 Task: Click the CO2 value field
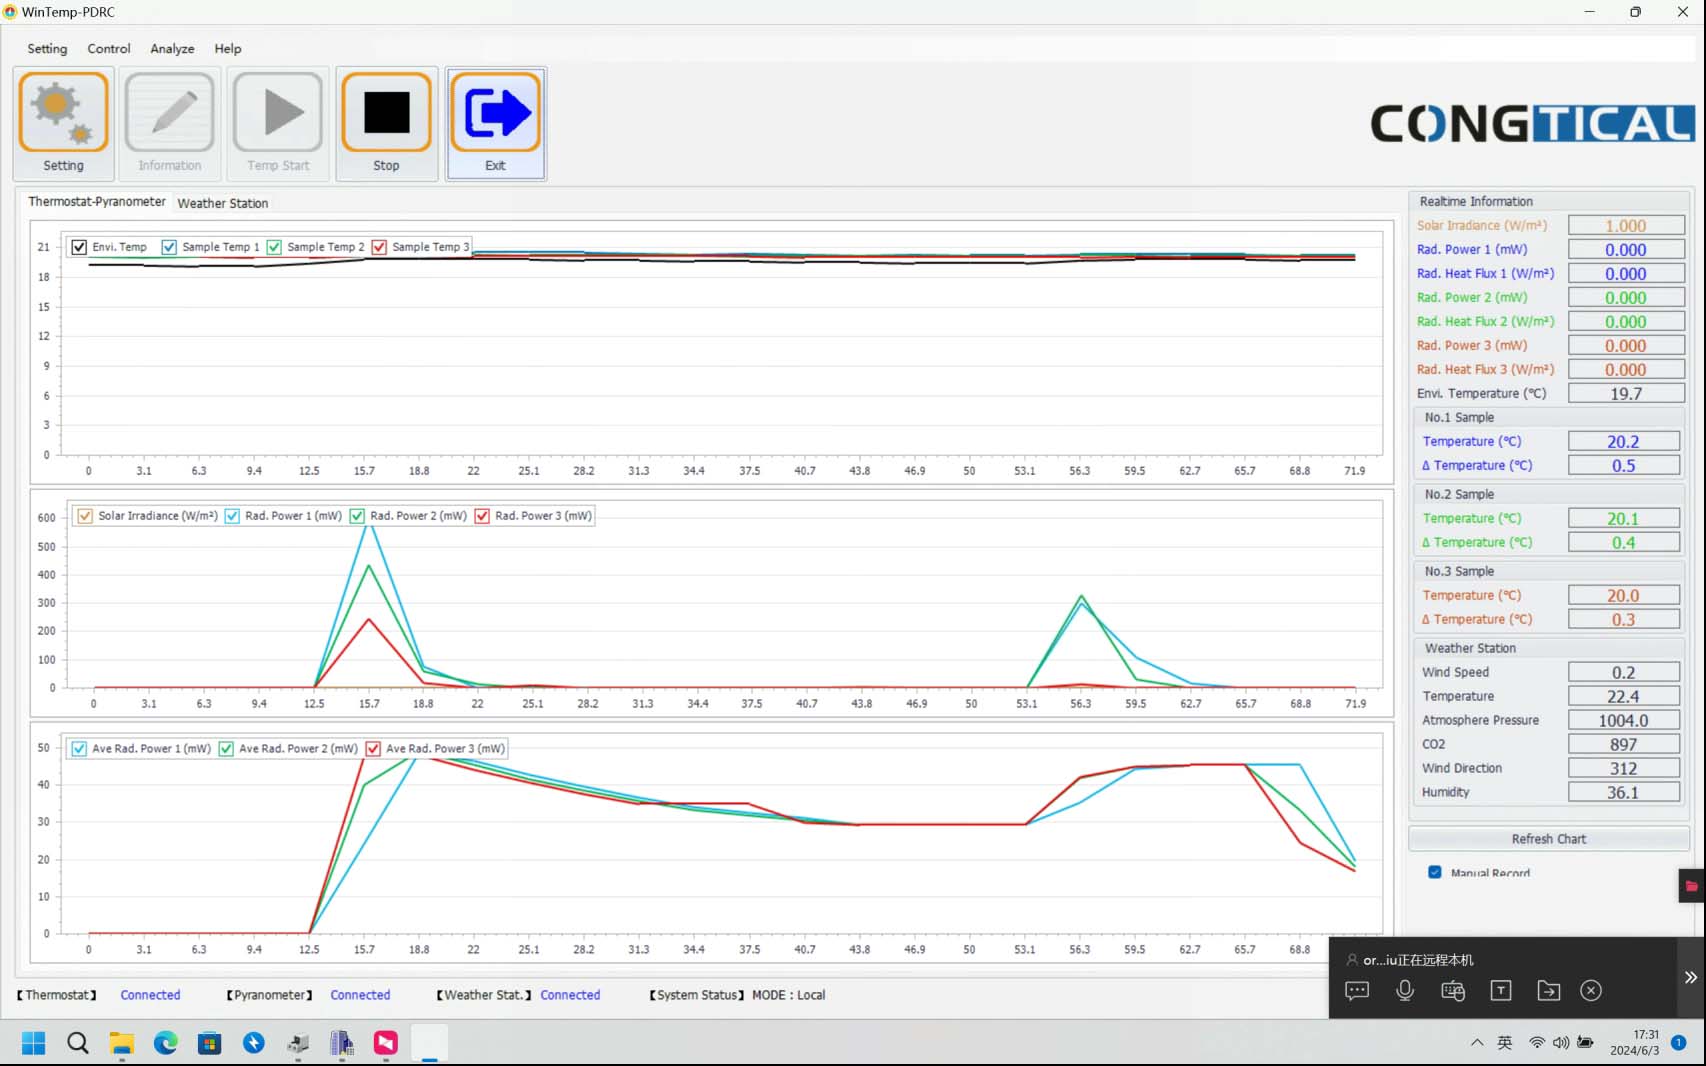(1623, 745)
